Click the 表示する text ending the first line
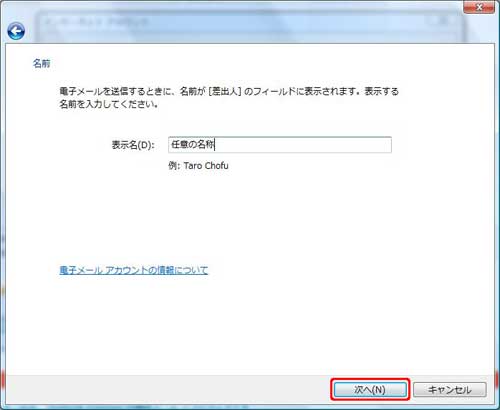 382,91
